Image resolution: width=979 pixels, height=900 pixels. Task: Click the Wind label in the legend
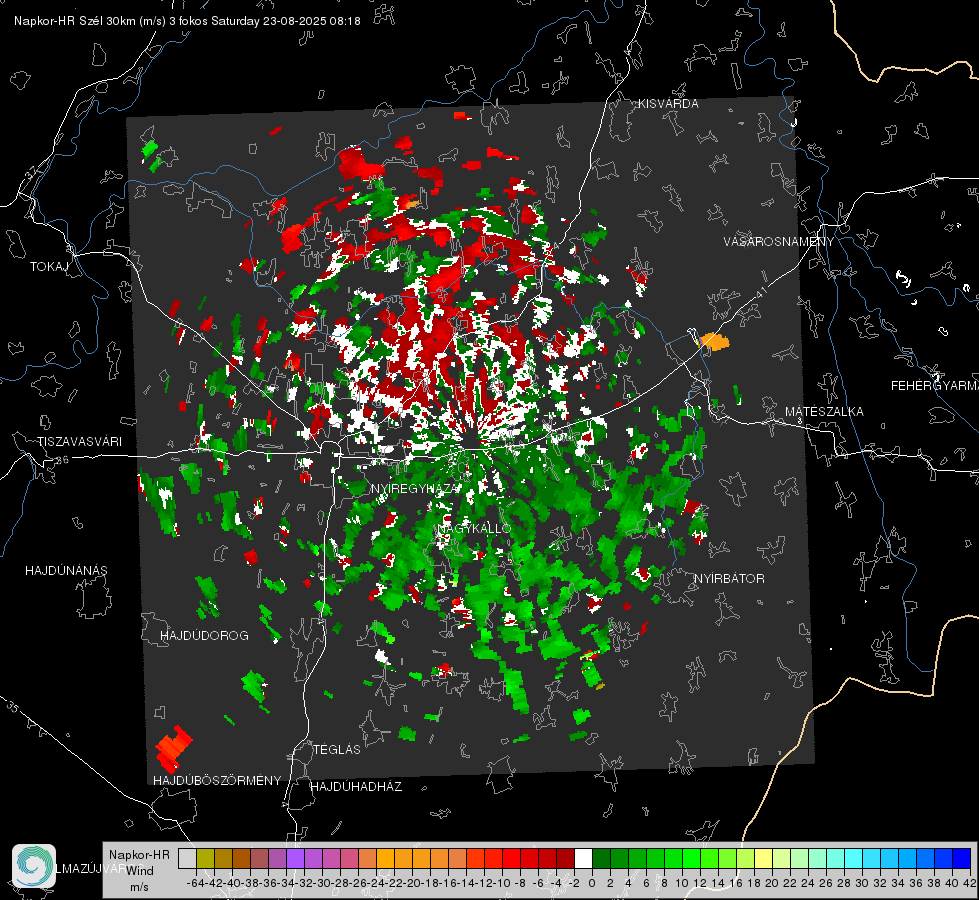click(x=139, y=870)
